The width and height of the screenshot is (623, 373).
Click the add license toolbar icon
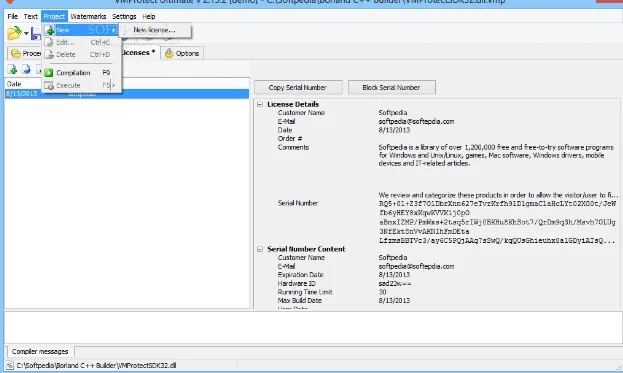13,70
